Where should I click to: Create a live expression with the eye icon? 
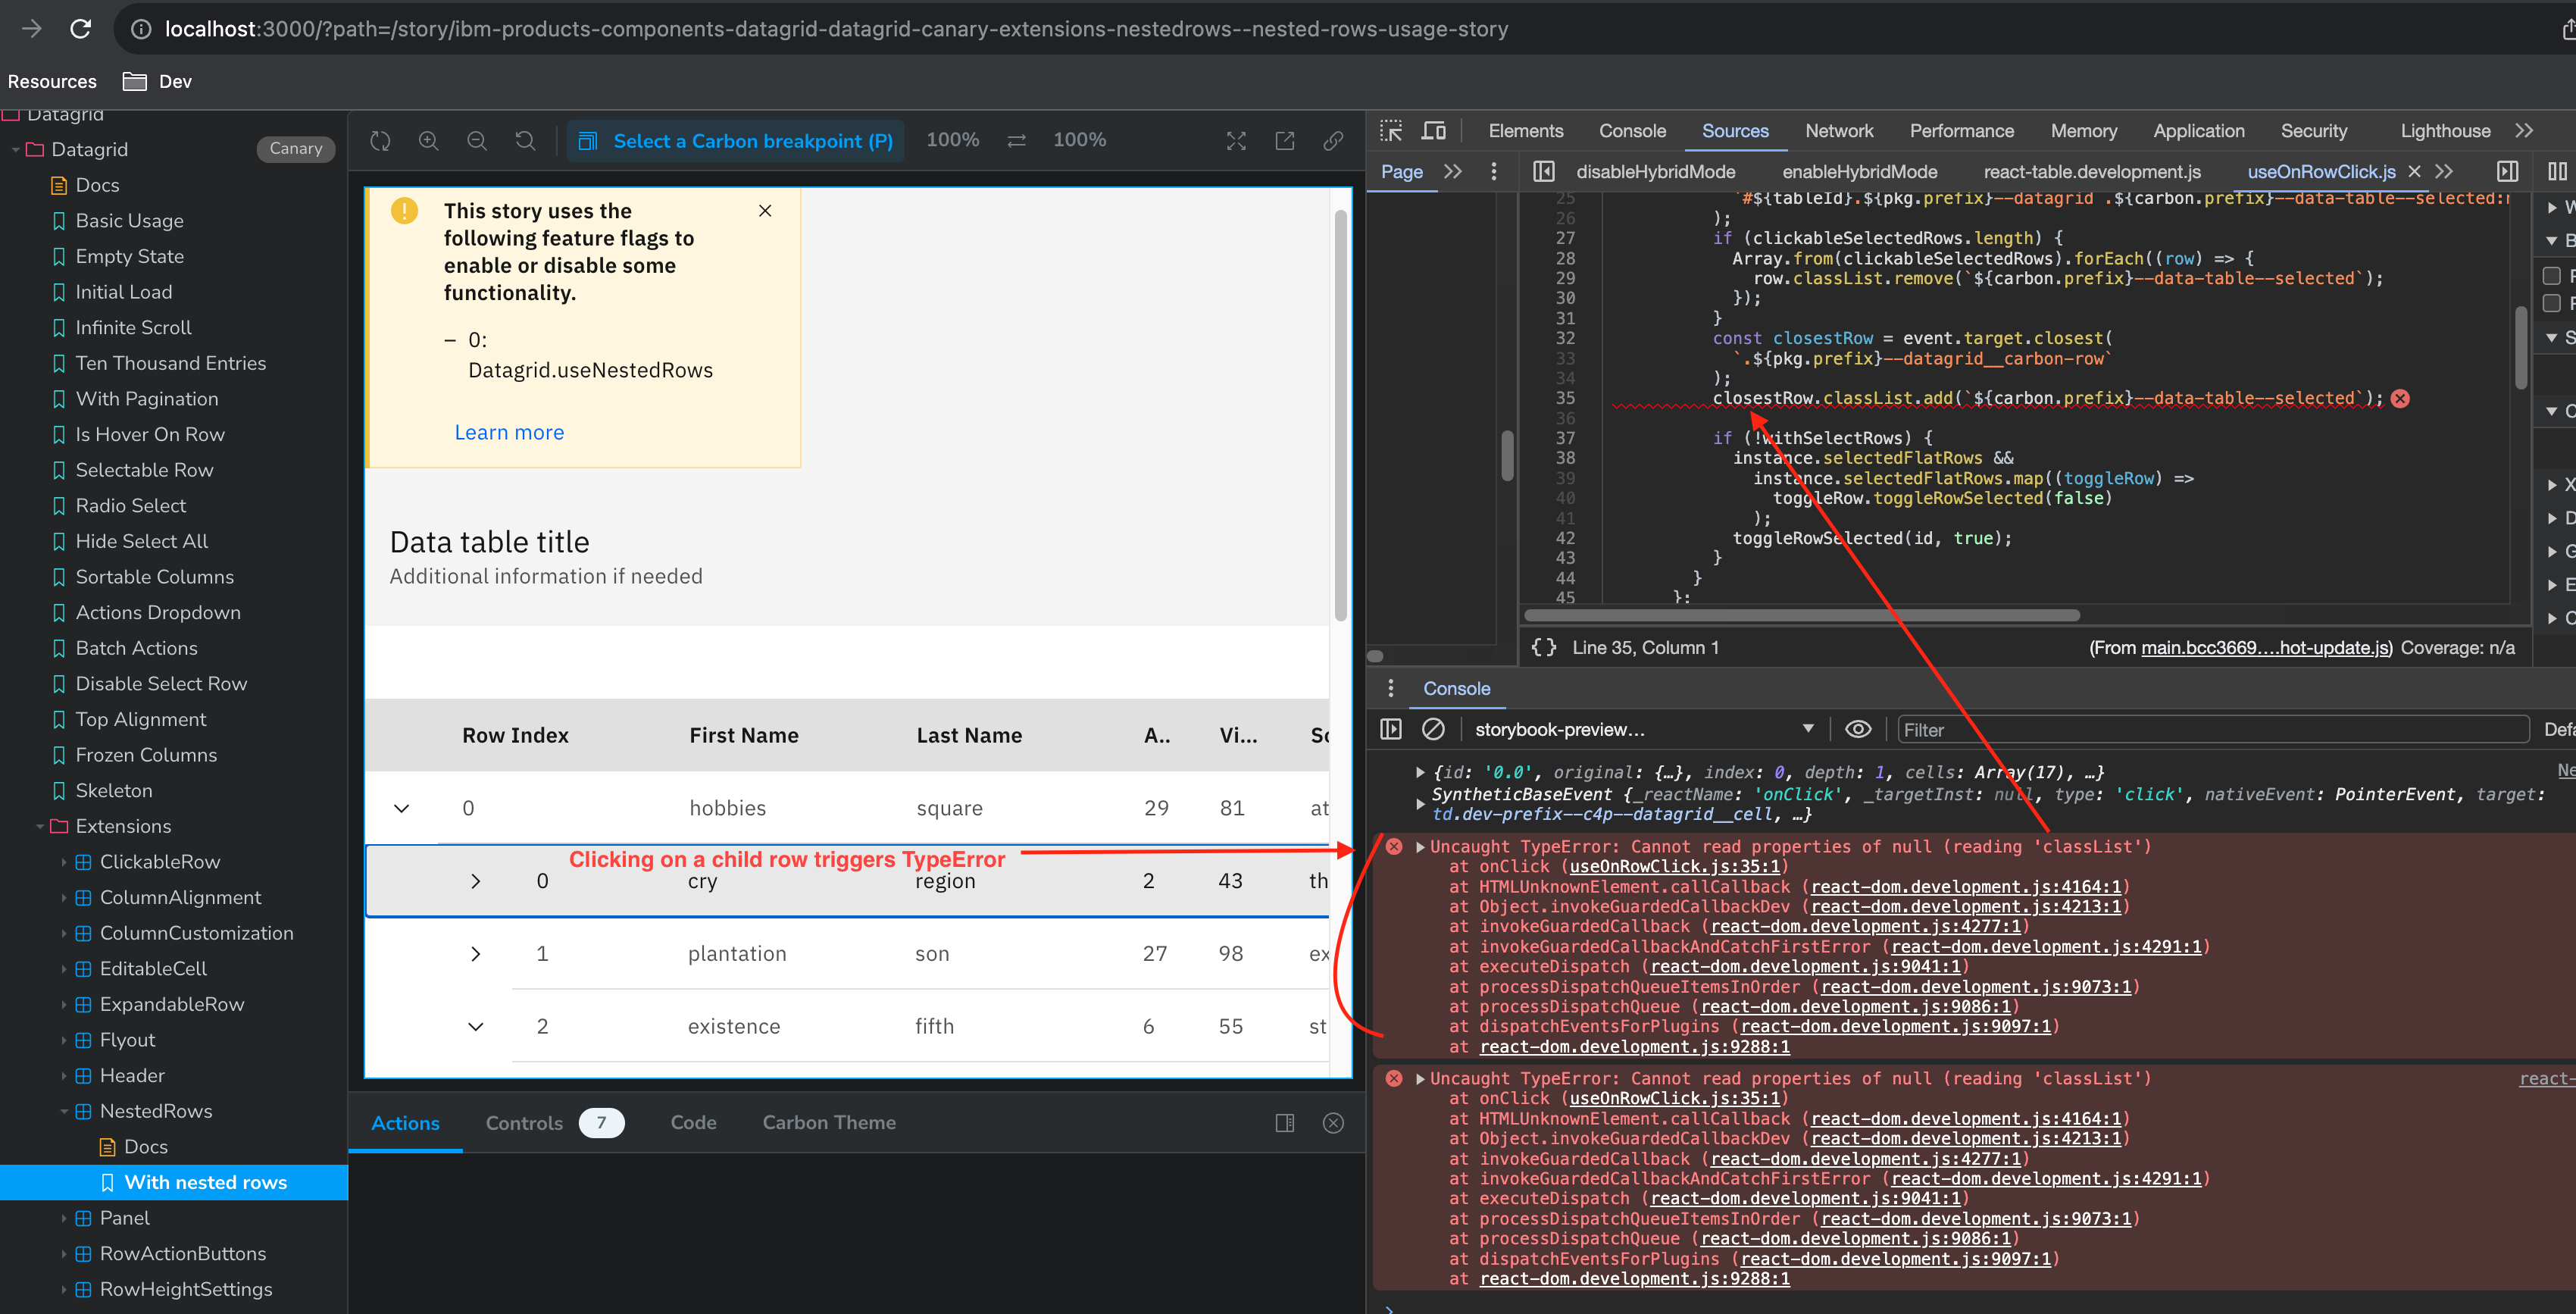click(1858, 729)
